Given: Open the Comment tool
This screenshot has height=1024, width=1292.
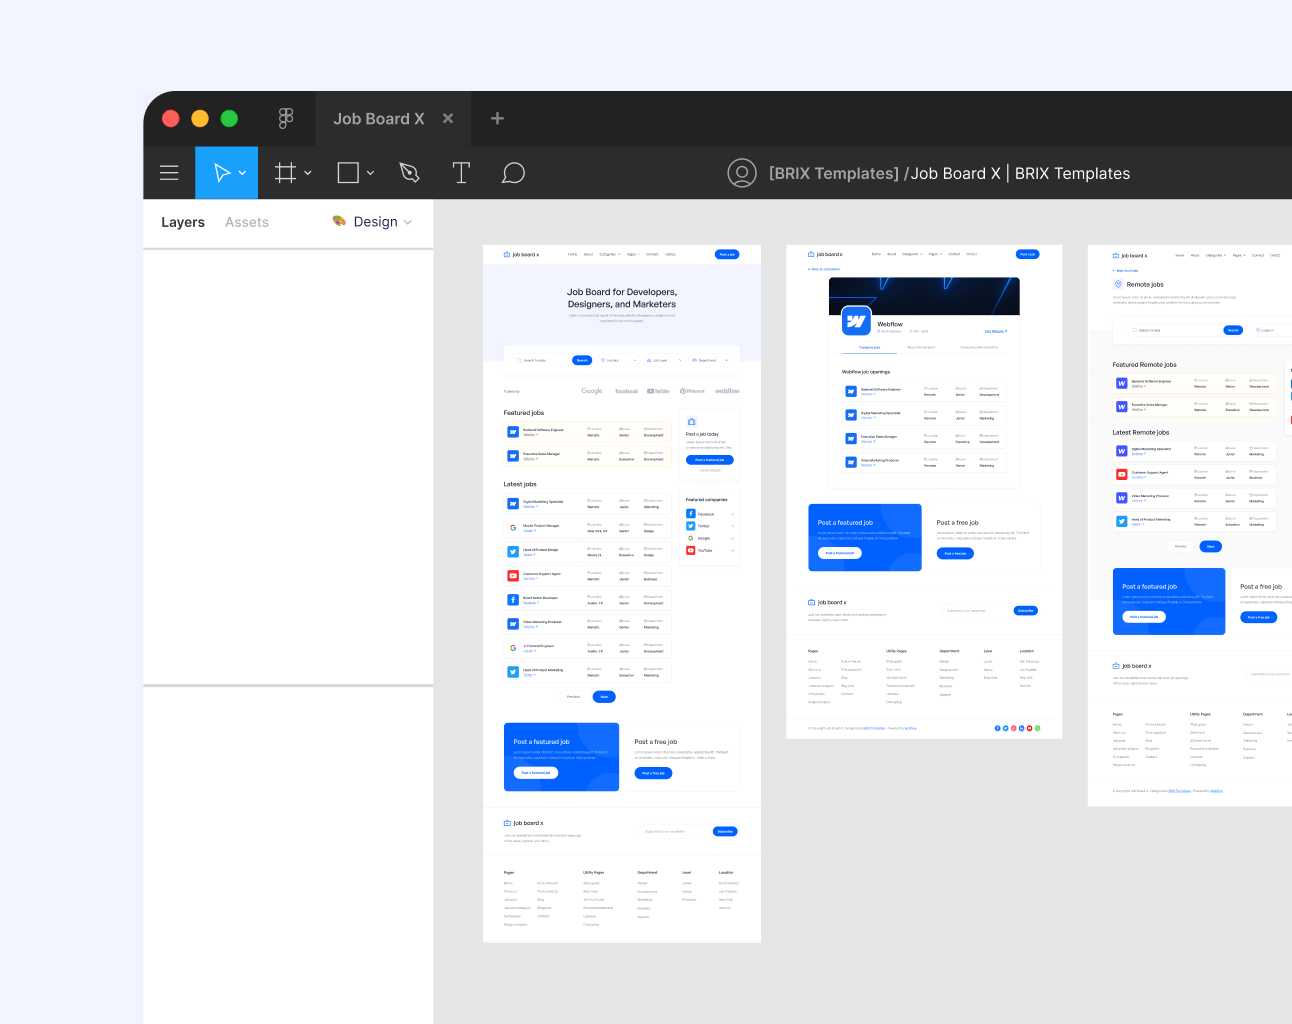Looking at the screenshot, I should (x=513, y=172).
